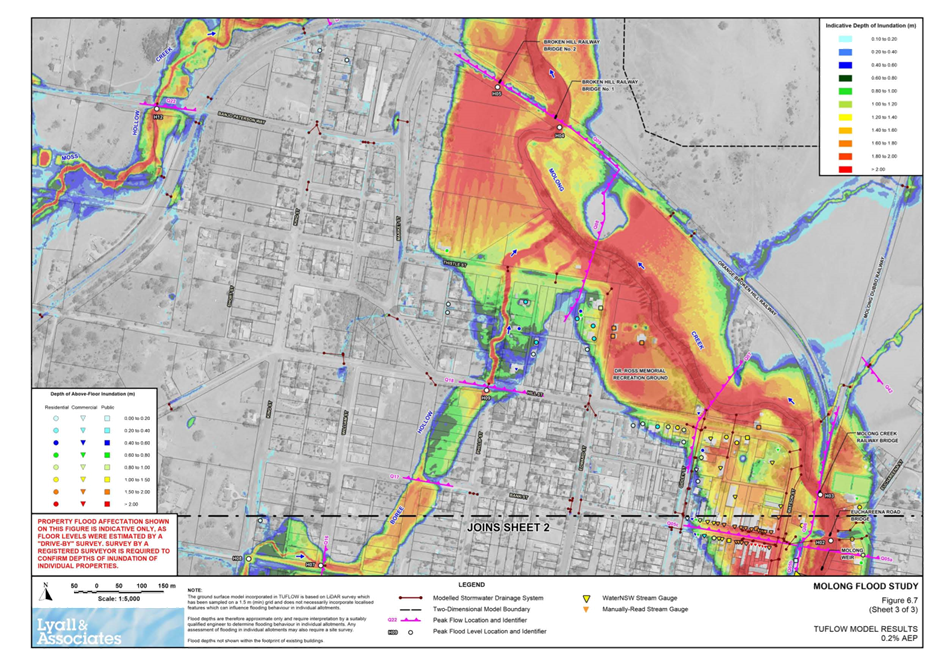The image size is (940, 665).
Task: Click the Residential > 2.00 red circle symbol
Action: coord(56,504)
